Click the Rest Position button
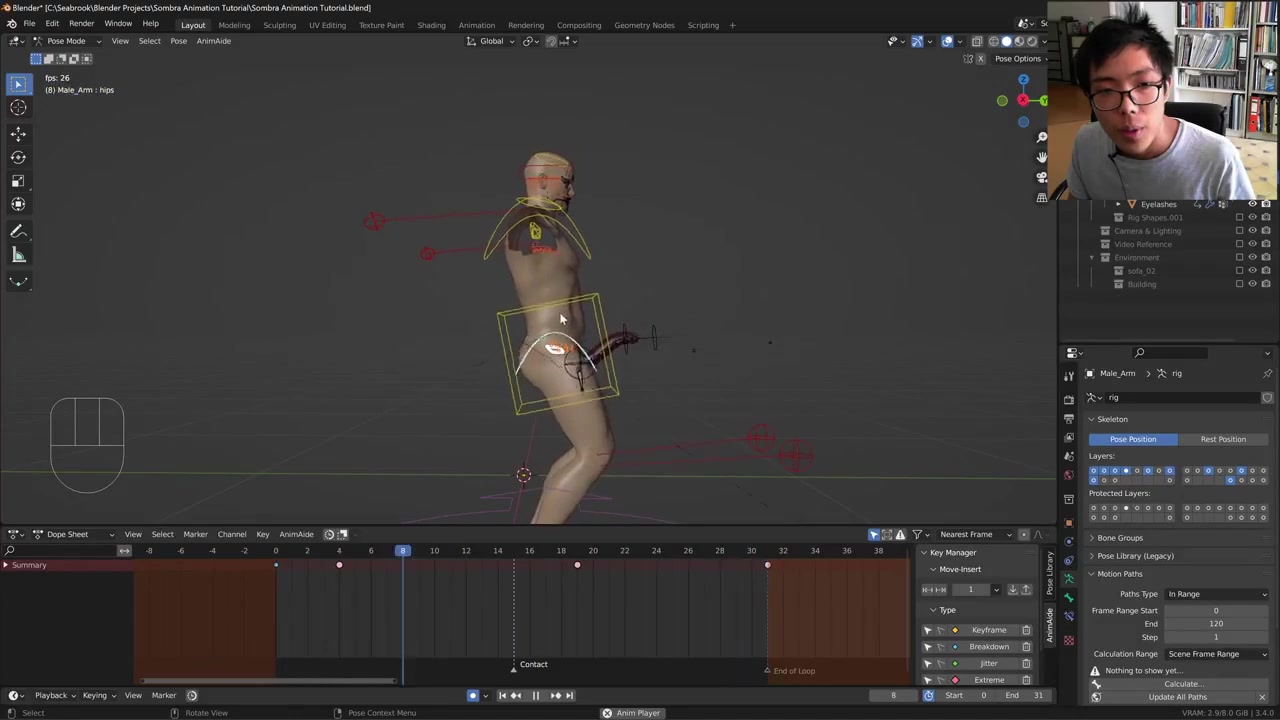1280x720 pixels. tap(1223, 439)
